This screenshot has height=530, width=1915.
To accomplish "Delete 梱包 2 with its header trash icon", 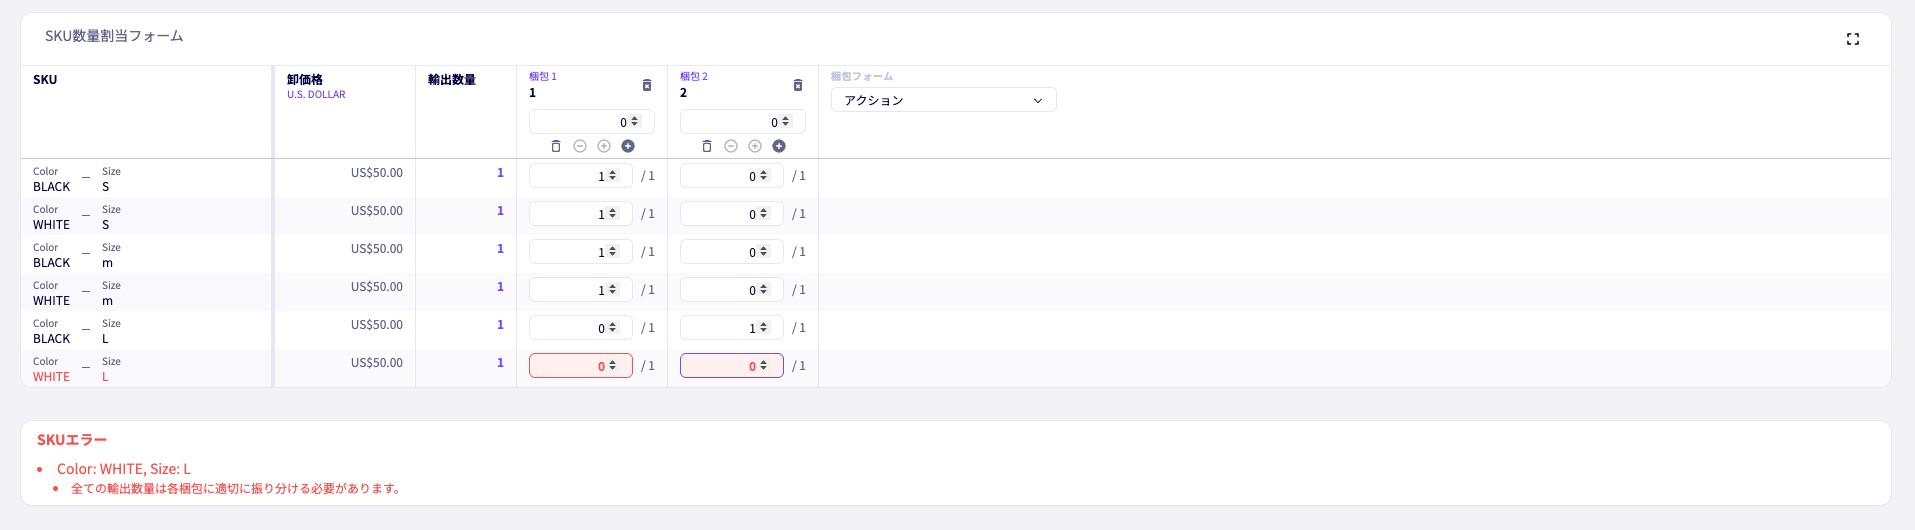I will coord(798,85).
